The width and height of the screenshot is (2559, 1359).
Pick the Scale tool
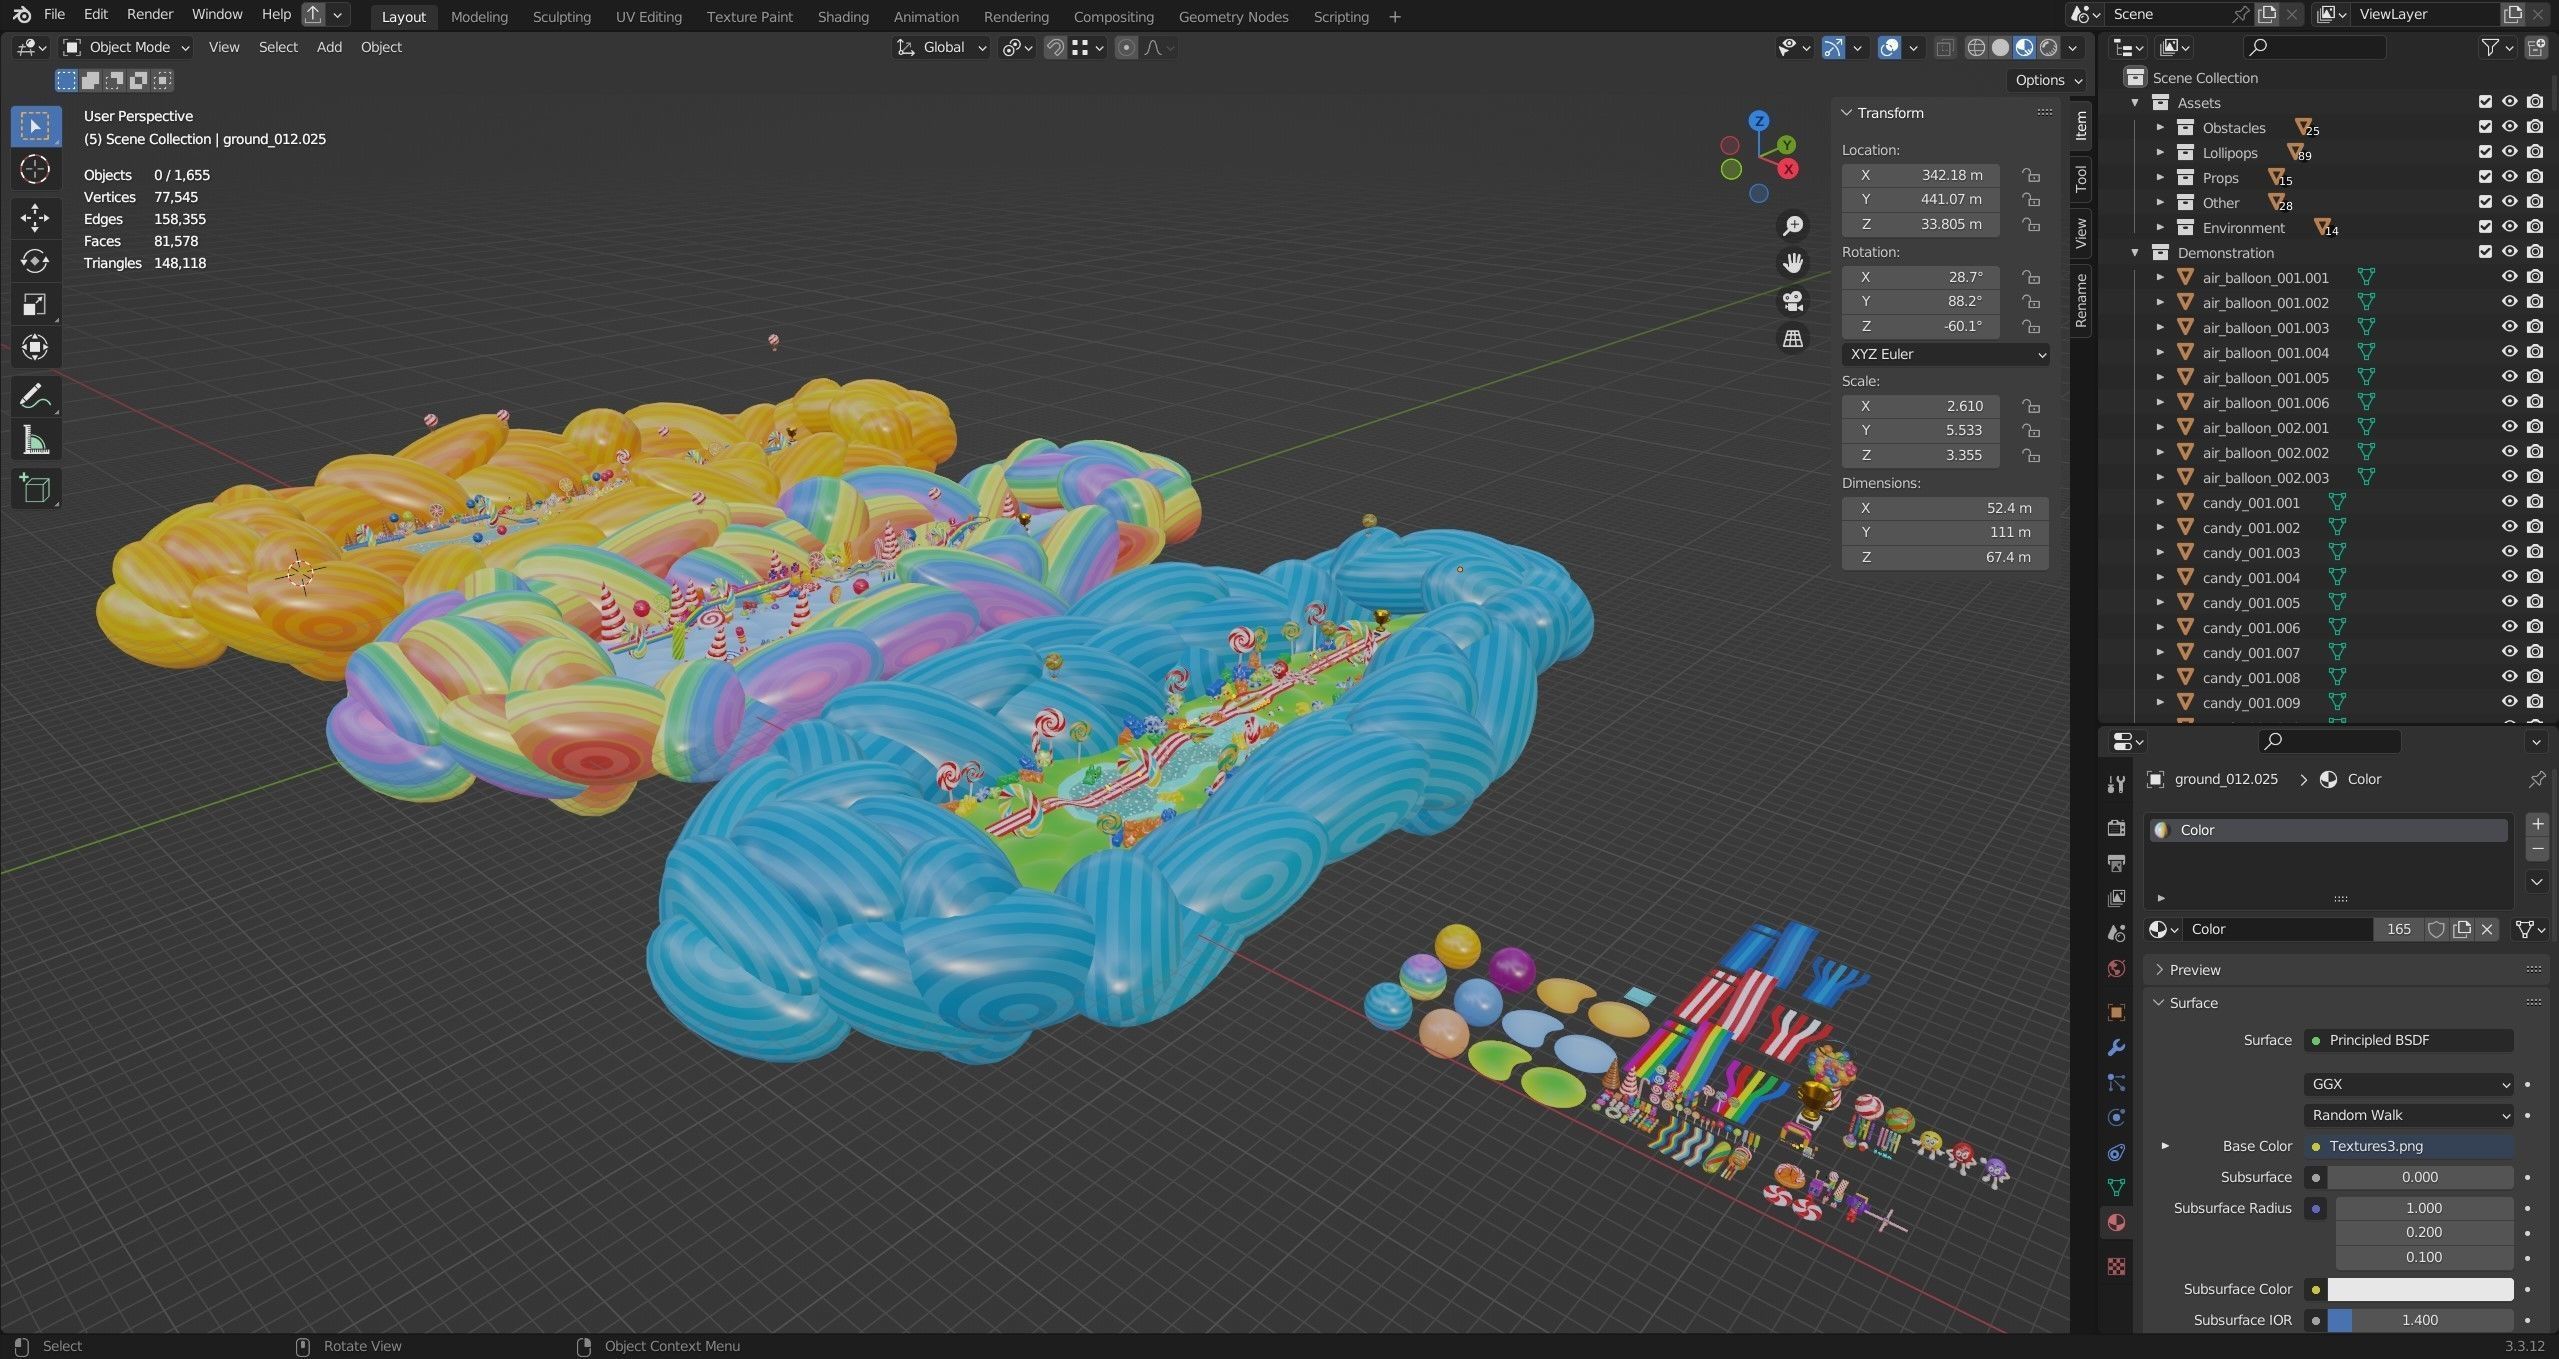[35, 305]
